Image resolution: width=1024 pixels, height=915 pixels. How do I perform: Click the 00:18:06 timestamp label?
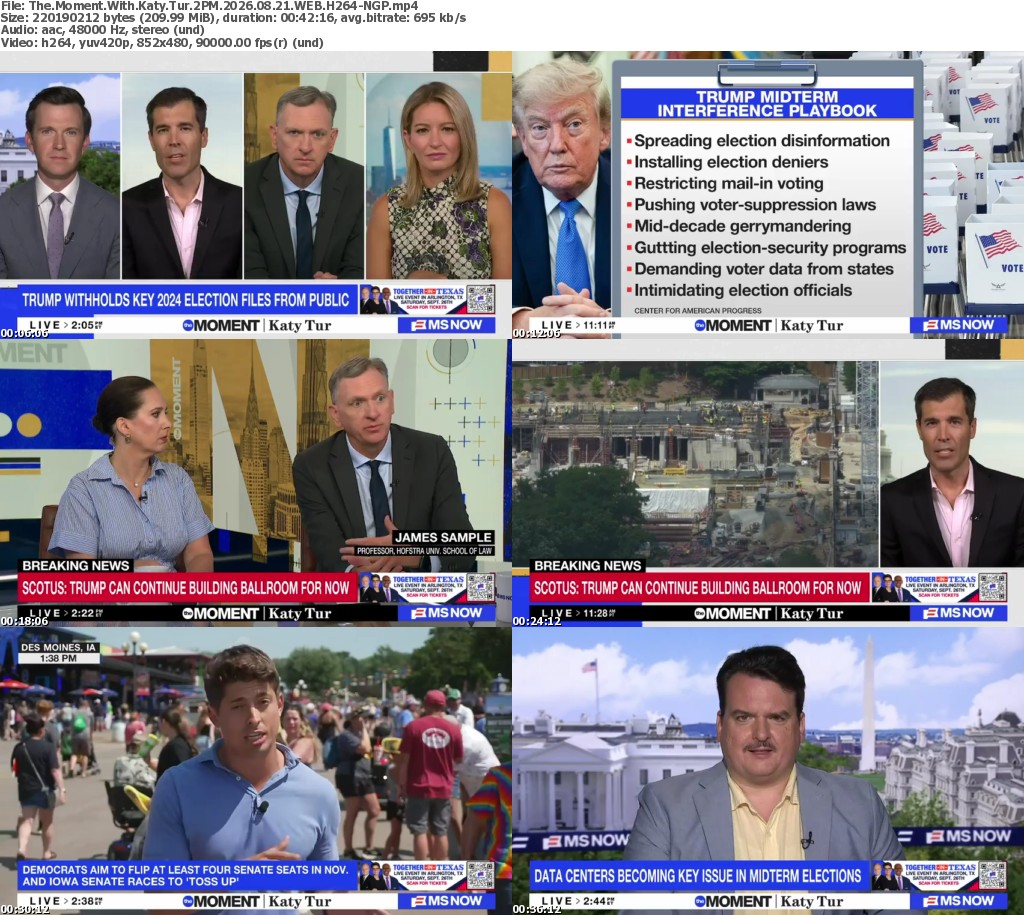pos(25,621)
